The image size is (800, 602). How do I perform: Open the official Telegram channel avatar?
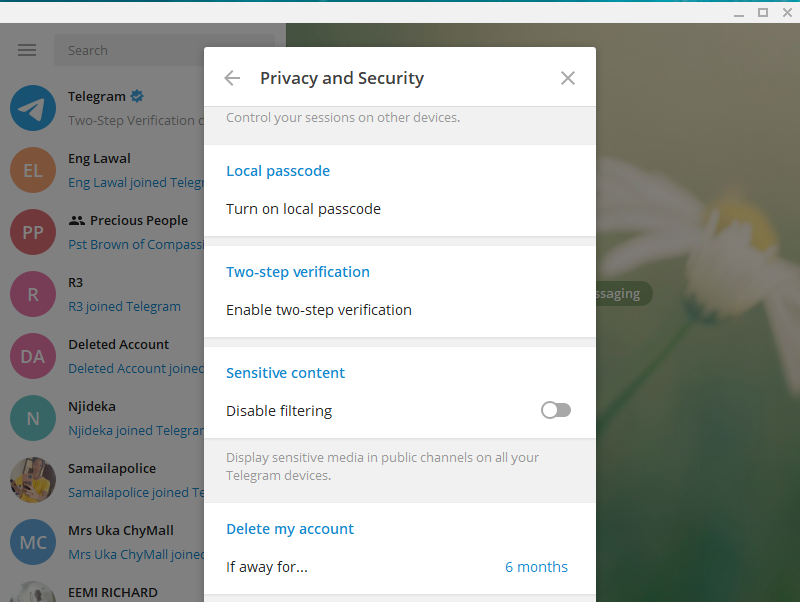(32, 108)
